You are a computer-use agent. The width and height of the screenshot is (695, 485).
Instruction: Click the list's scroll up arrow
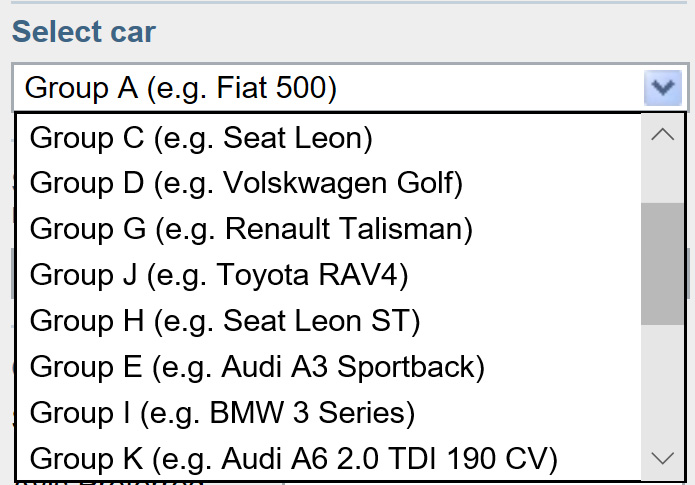662,135
